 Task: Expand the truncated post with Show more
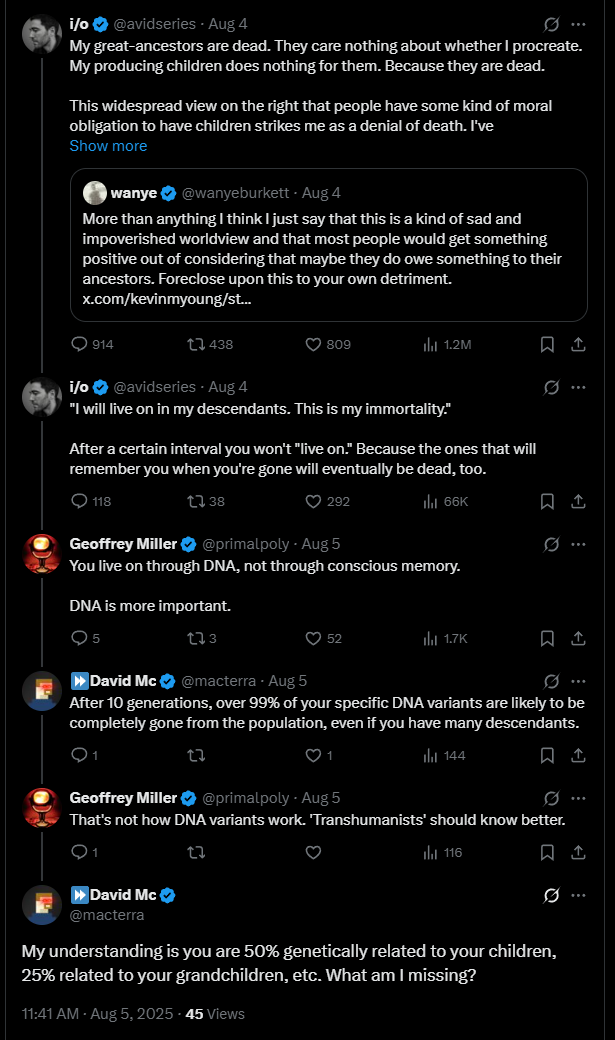coord(108,146)
